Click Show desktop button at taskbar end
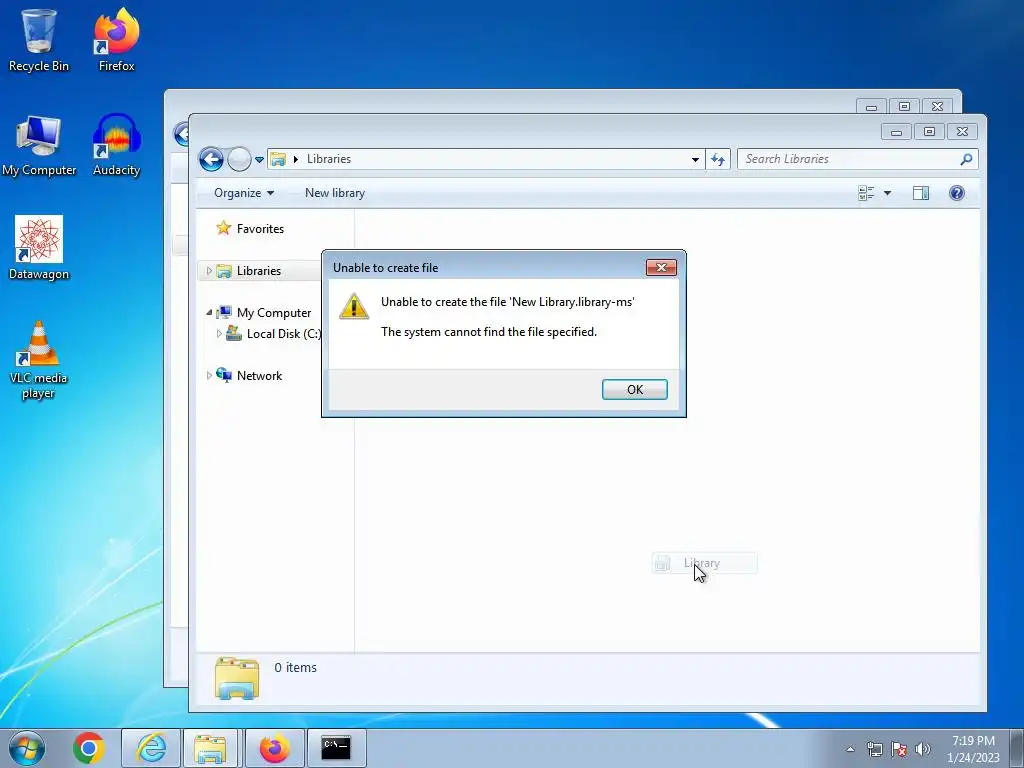The height and width of the screenshot is (768, 1024). click(x=1017, y=748)
